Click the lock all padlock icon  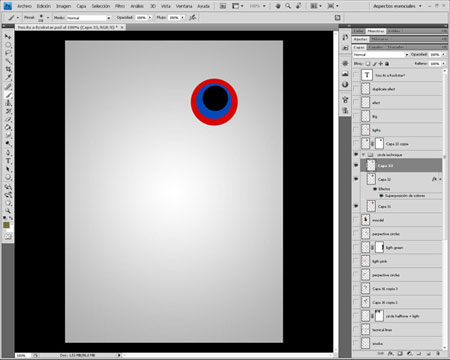387,63
